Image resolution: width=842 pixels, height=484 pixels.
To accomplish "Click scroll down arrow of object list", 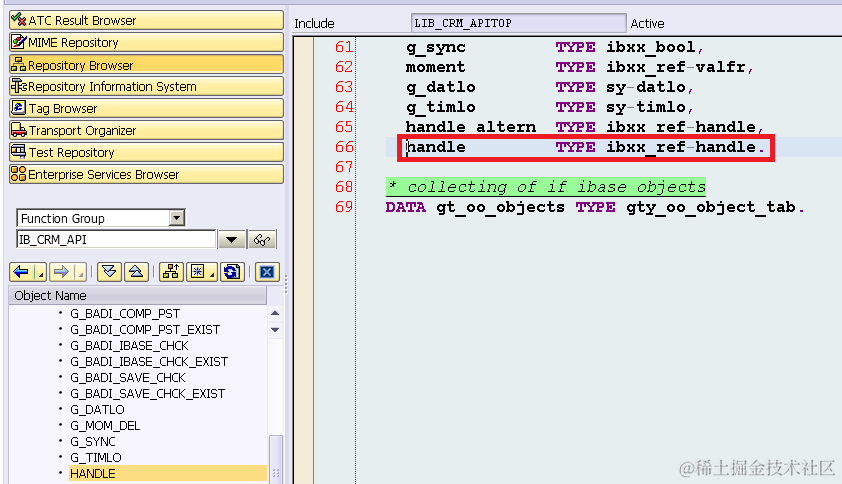I will tap(275, 330).
